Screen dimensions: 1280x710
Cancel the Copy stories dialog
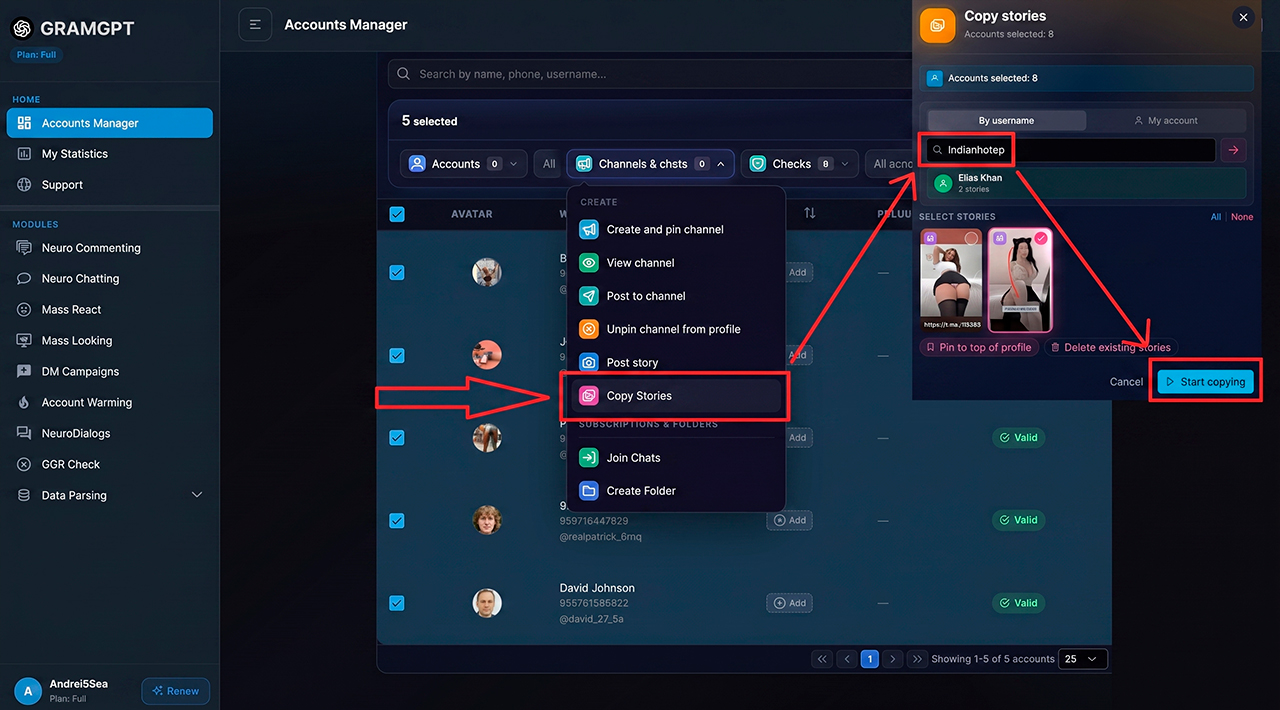coord(1126,382)
